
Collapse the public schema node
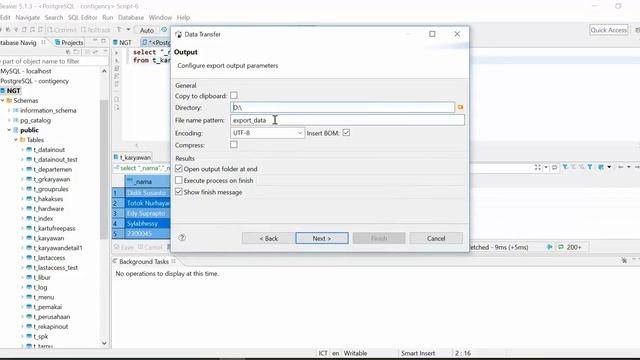[9, 130]
